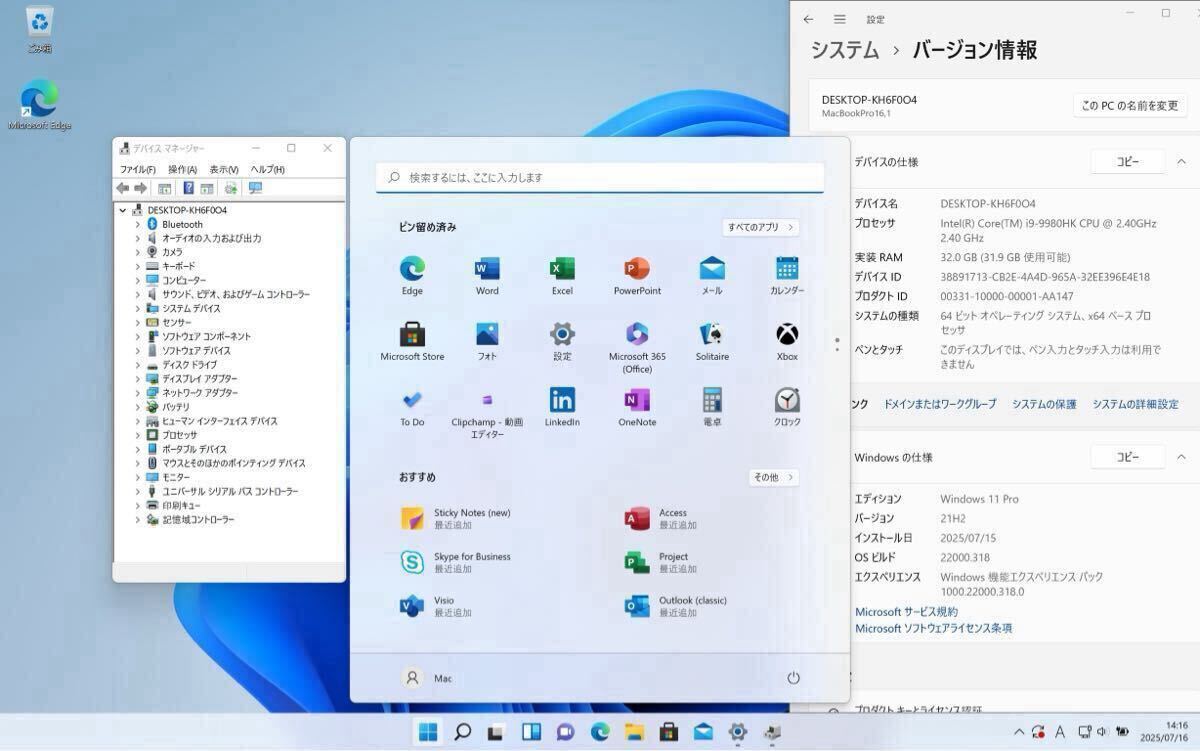
Task: Open PowerPoint pinned app
Action: point(637,276)
